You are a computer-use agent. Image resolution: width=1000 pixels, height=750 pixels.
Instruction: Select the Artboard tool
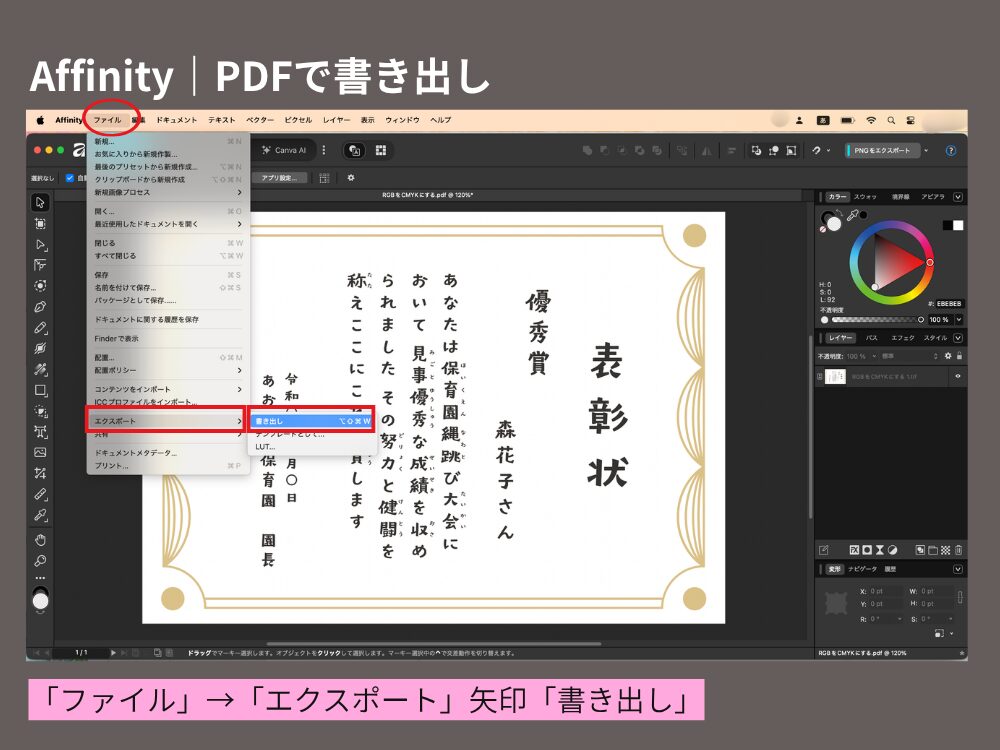click(x=40, y=223)
